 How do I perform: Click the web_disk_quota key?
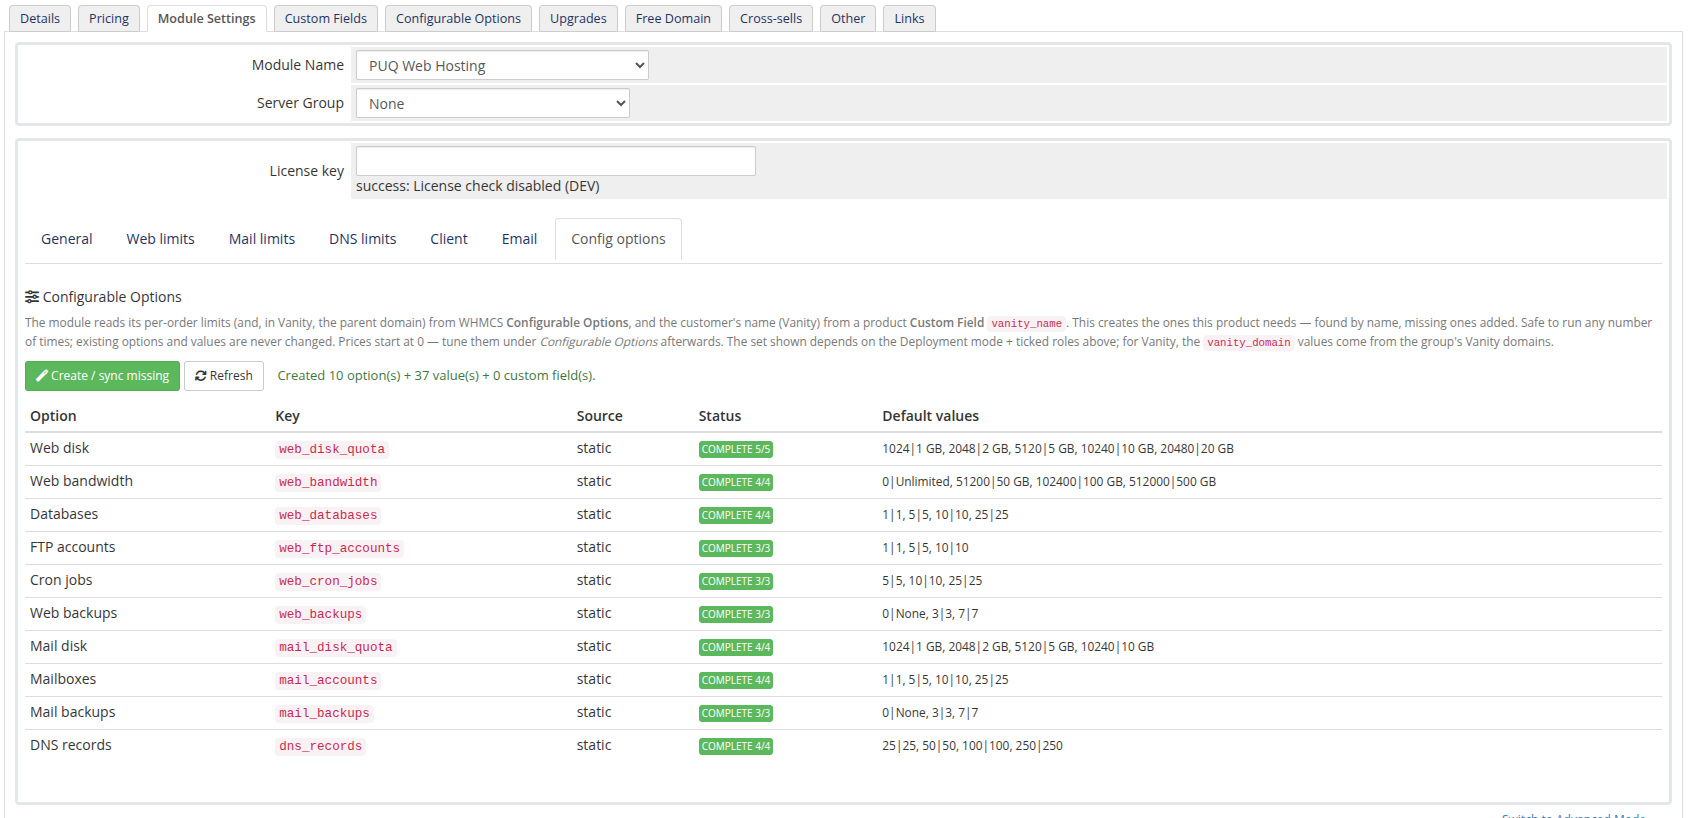[332, 450]
